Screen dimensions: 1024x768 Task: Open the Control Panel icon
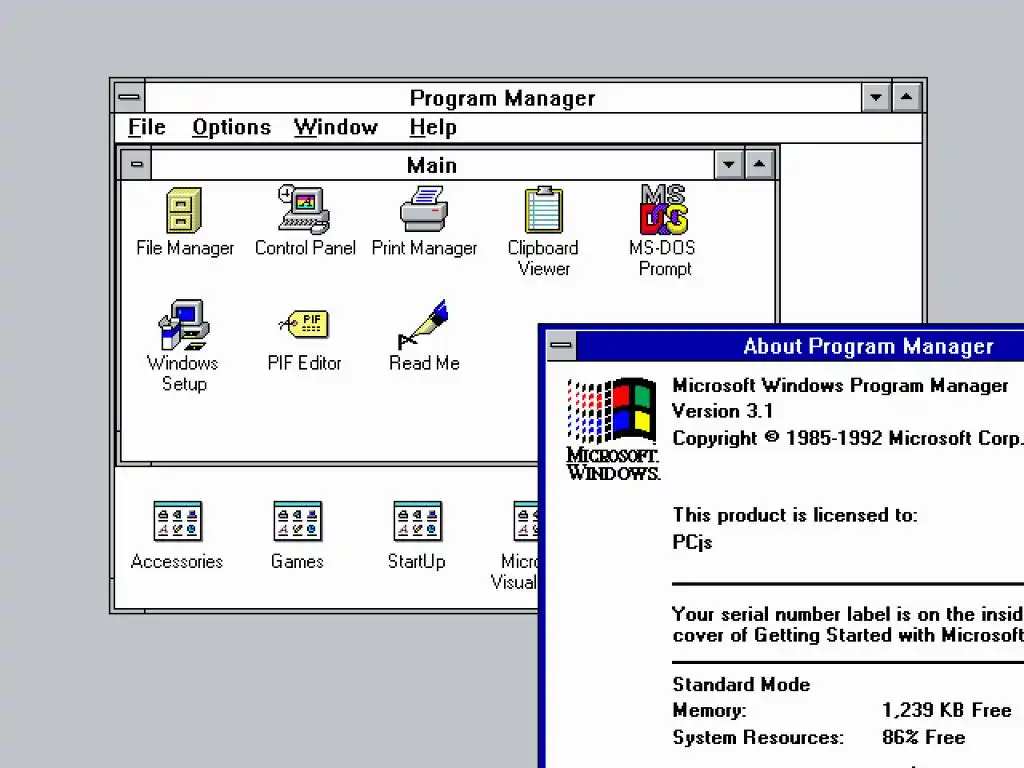click(305, 222)
